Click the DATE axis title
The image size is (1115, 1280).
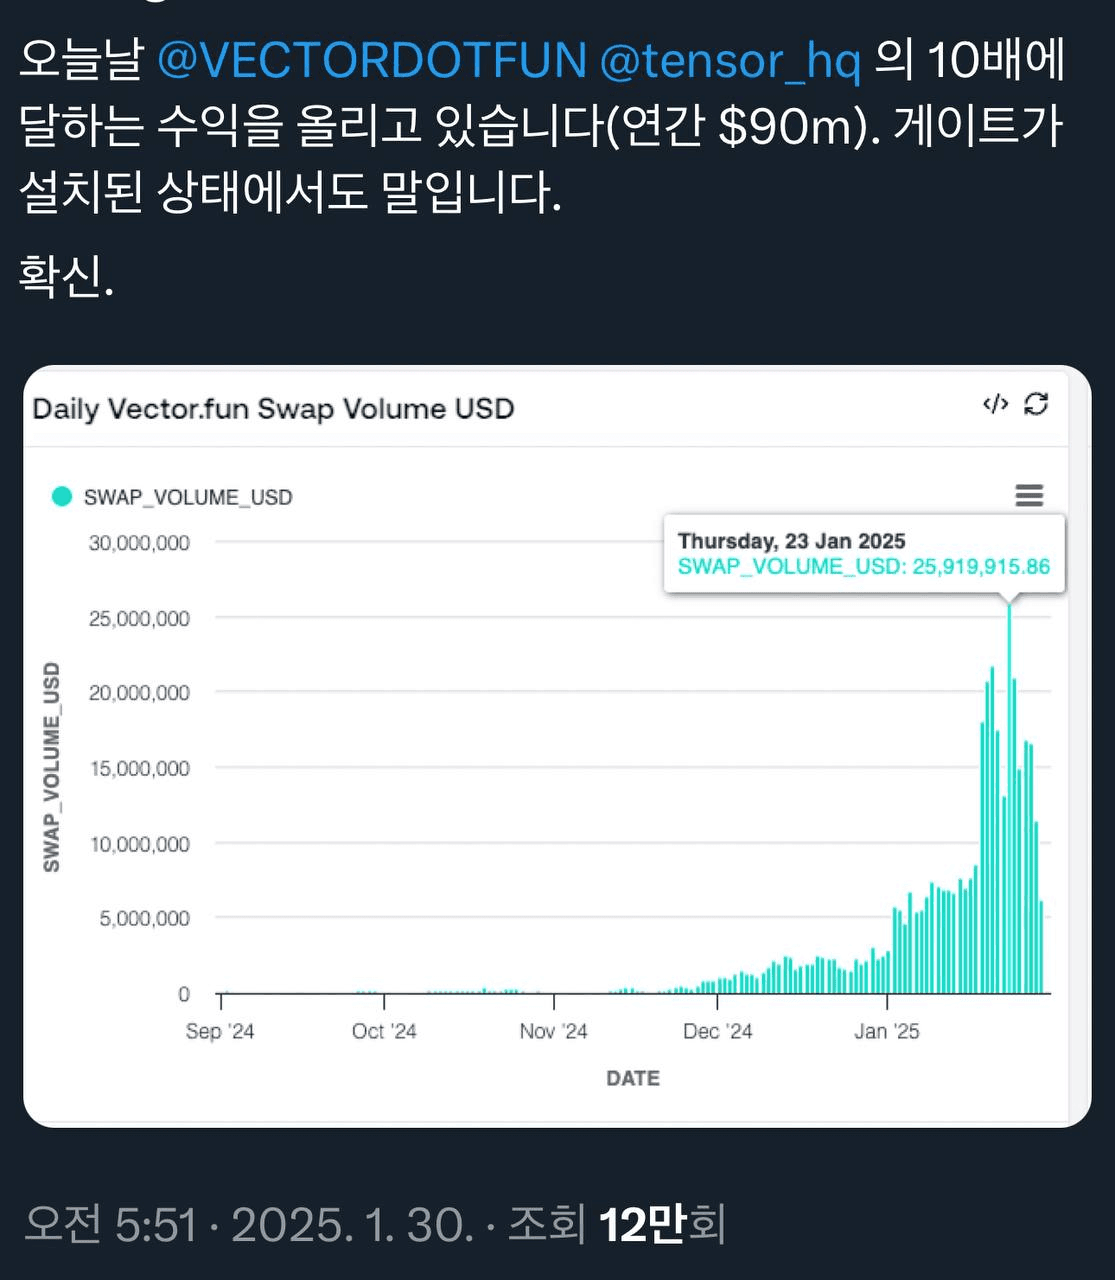[633, 1078]
